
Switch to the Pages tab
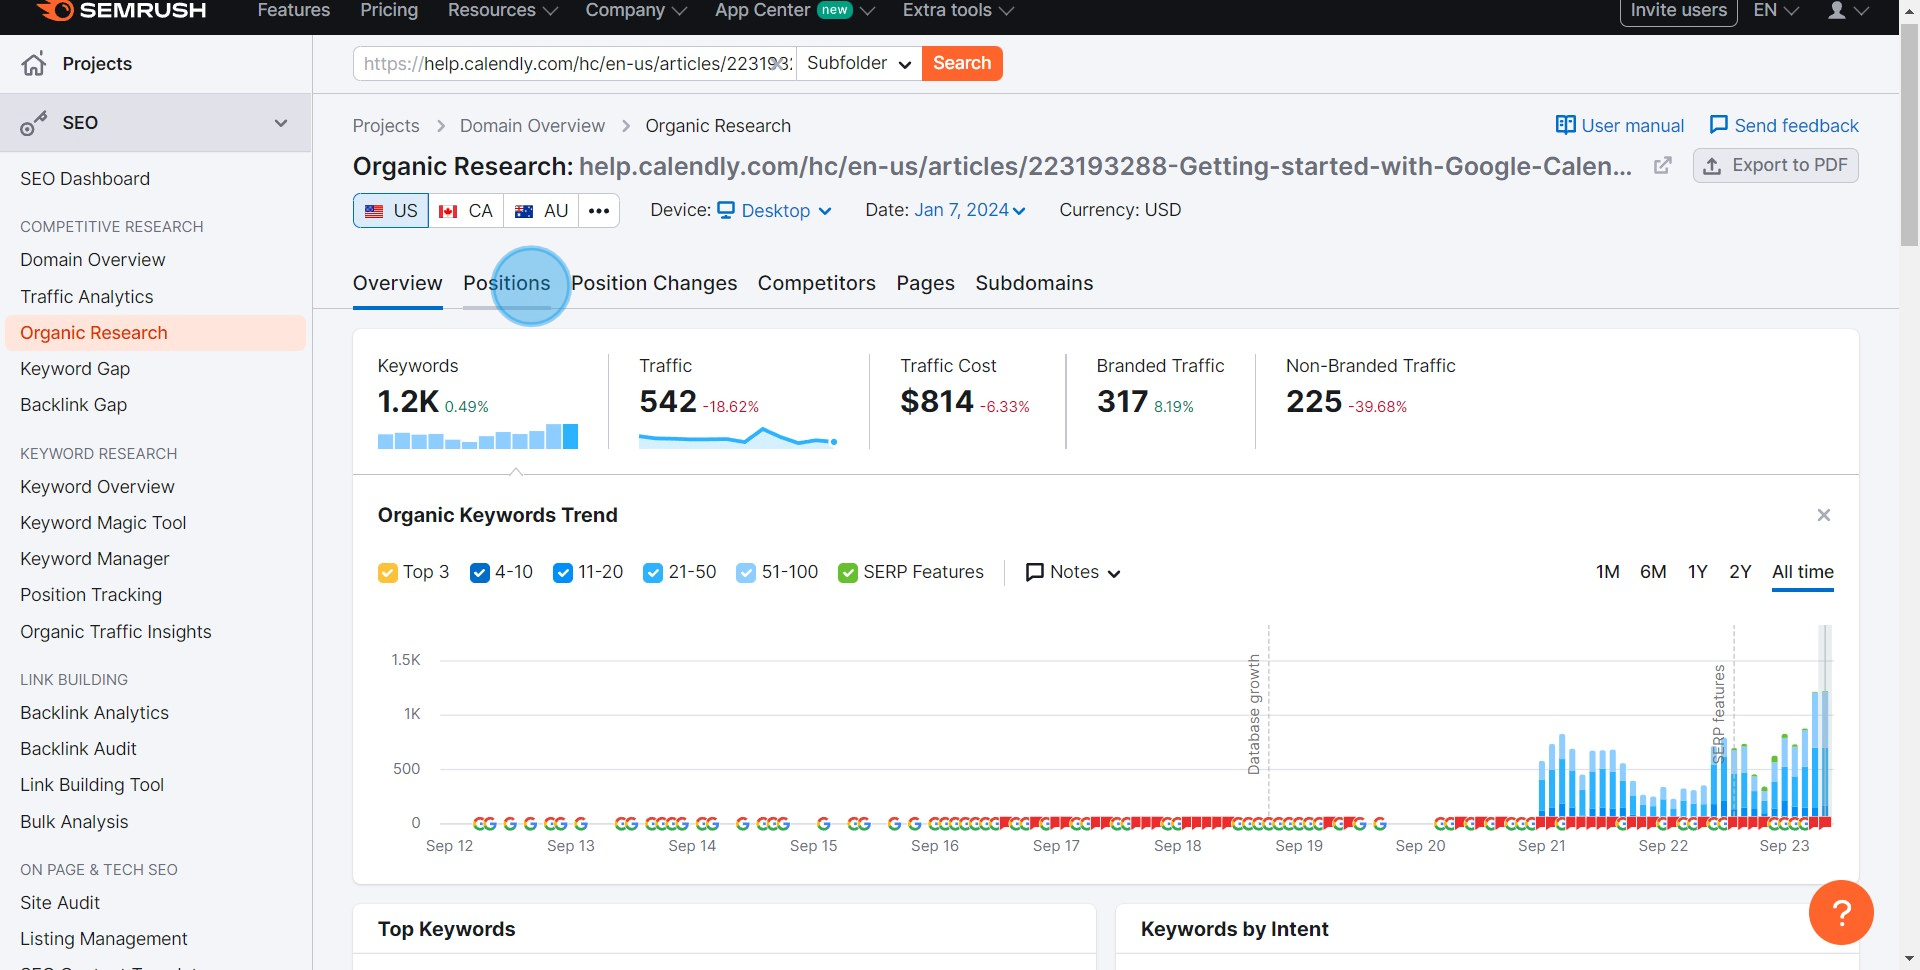coord(926,283)
